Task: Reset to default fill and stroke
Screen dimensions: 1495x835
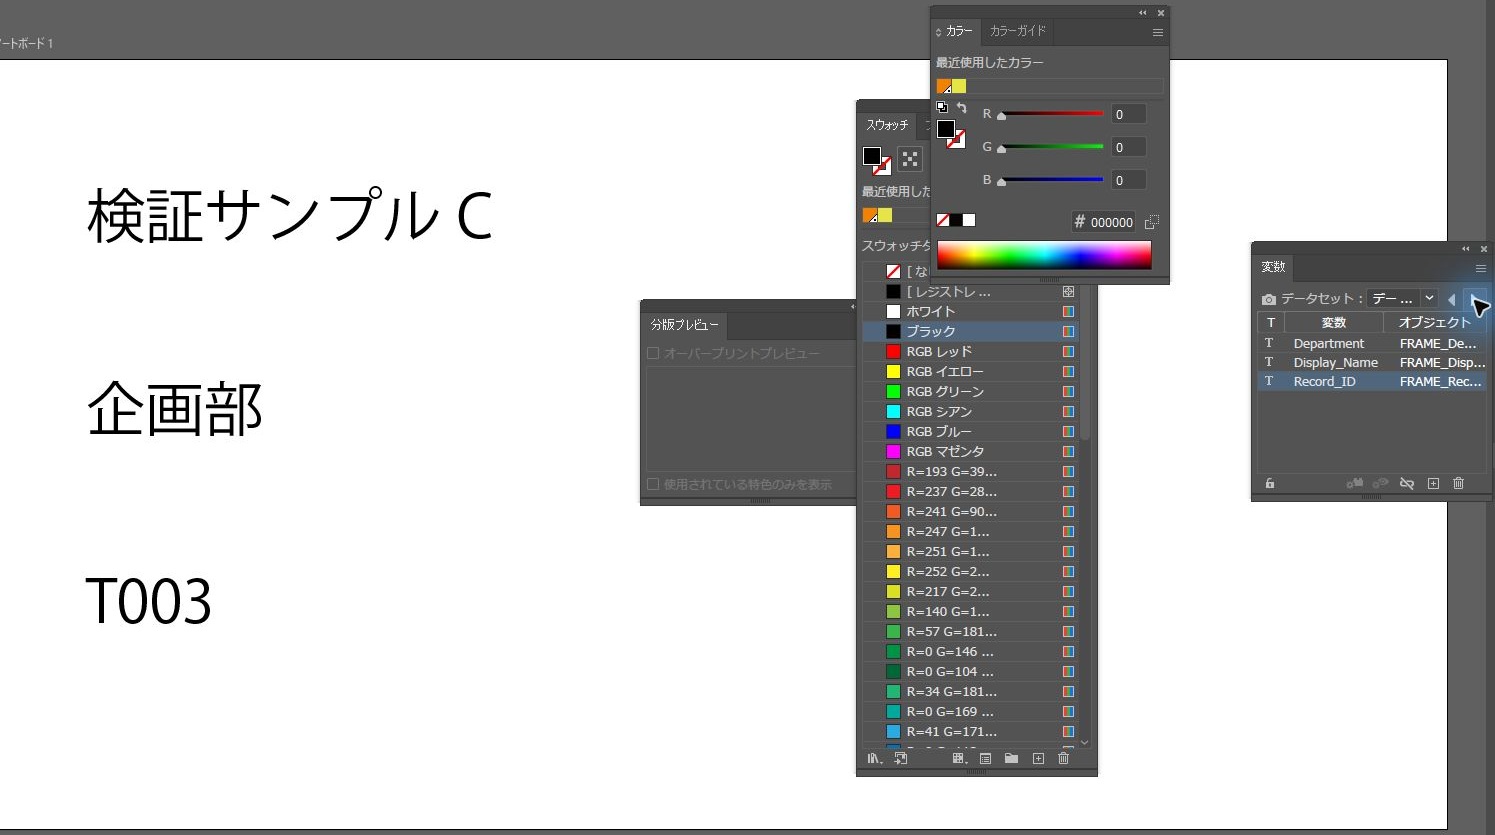Action: coord(942,107)
